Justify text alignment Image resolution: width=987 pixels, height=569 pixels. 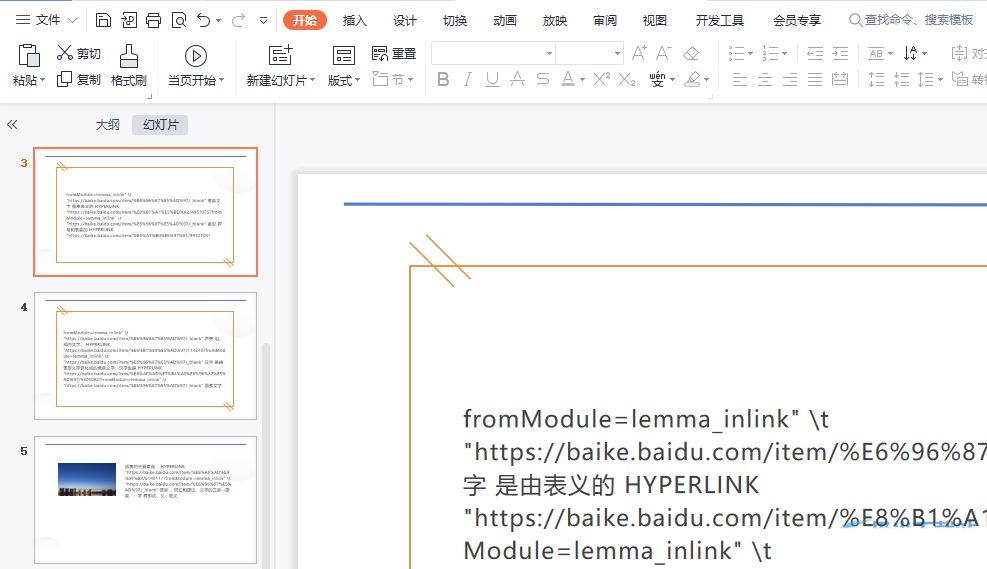(815, 79)
